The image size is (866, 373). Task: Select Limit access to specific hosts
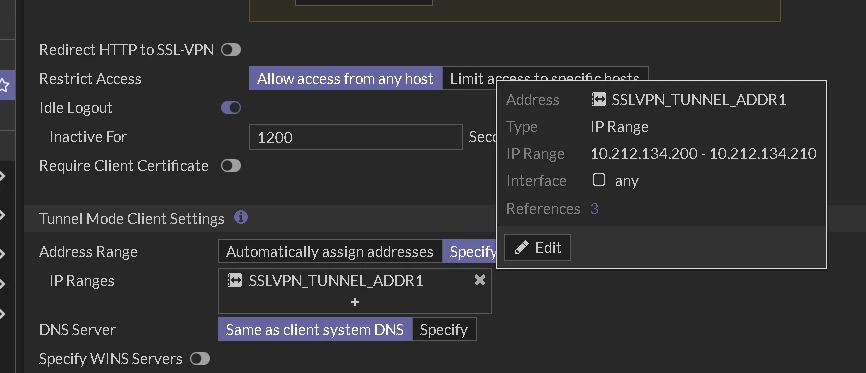pos(545,79)
